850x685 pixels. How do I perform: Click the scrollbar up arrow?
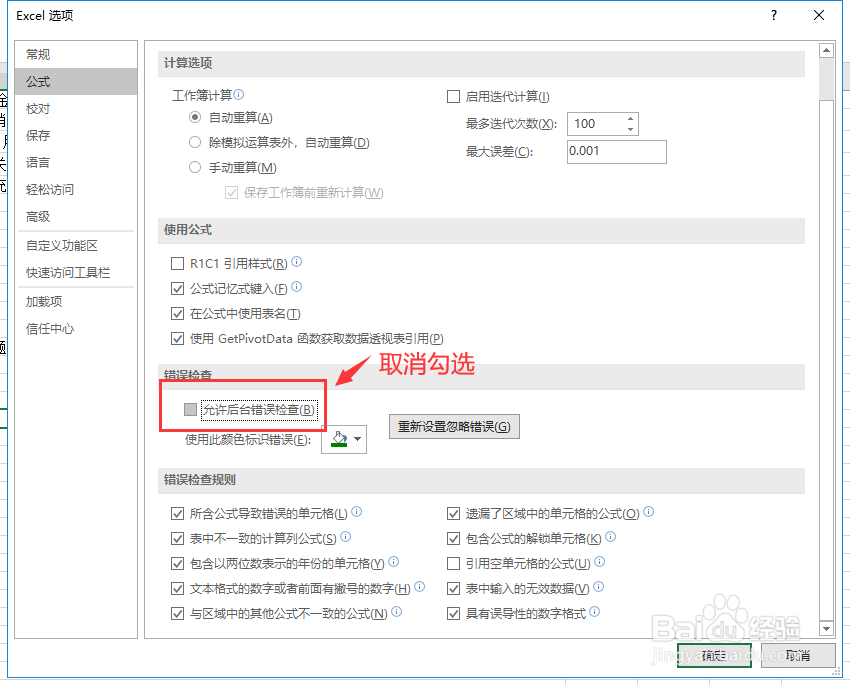click(826, 50)
